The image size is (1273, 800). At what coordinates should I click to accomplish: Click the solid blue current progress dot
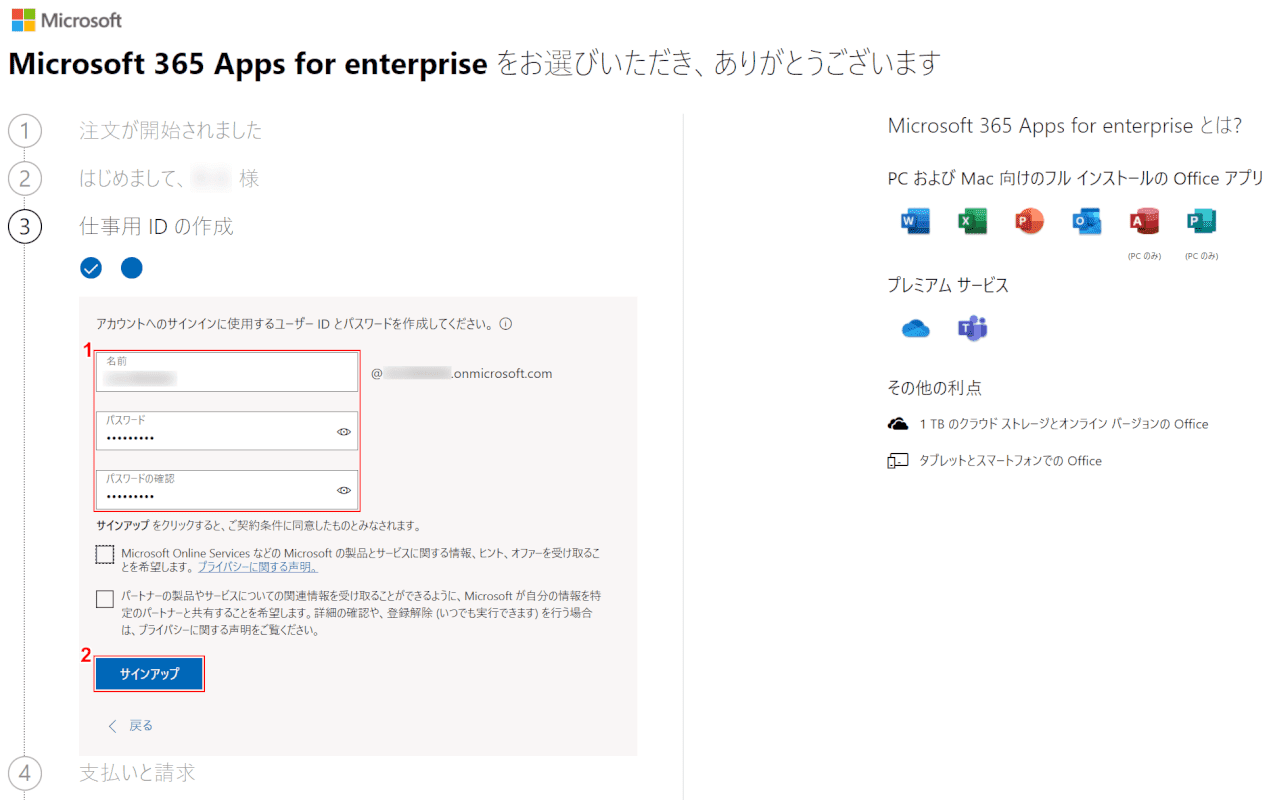[x=132, y=268]
